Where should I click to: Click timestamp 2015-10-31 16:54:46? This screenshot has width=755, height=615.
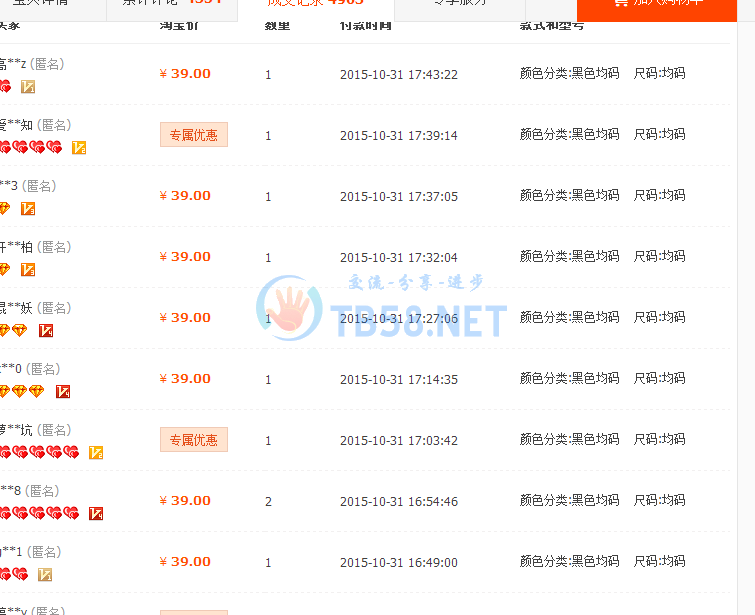(399, 502)
